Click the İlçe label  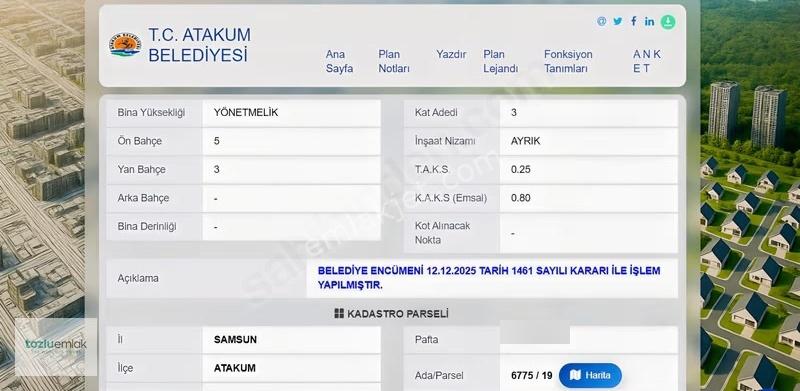pyautogui.click(x=126, y=368)
